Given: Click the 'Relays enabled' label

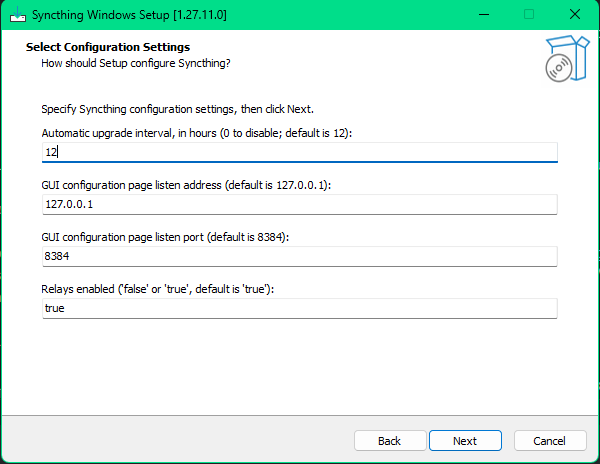Looking at the screenshot, I should pos(158,289).
